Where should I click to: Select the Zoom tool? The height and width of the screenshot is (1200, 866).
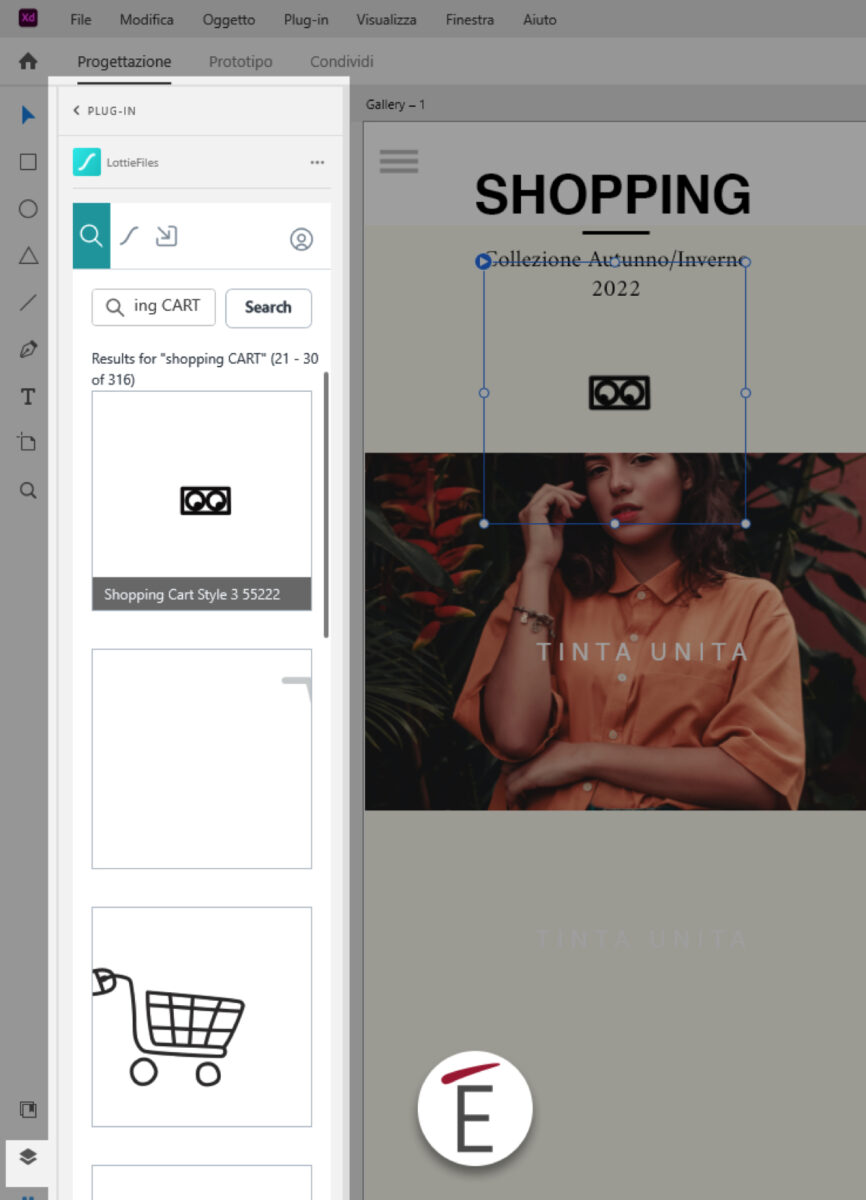coord(28,490)
